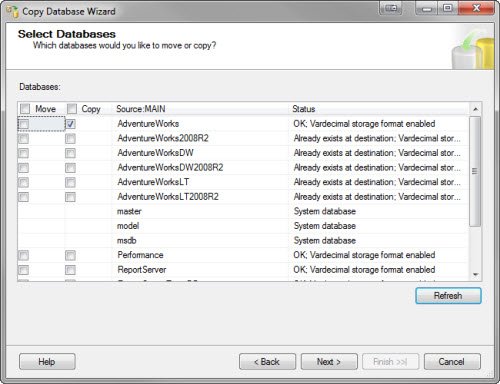
Task: Check Move for AdventureWorksLT
Action: click(24, 182)
